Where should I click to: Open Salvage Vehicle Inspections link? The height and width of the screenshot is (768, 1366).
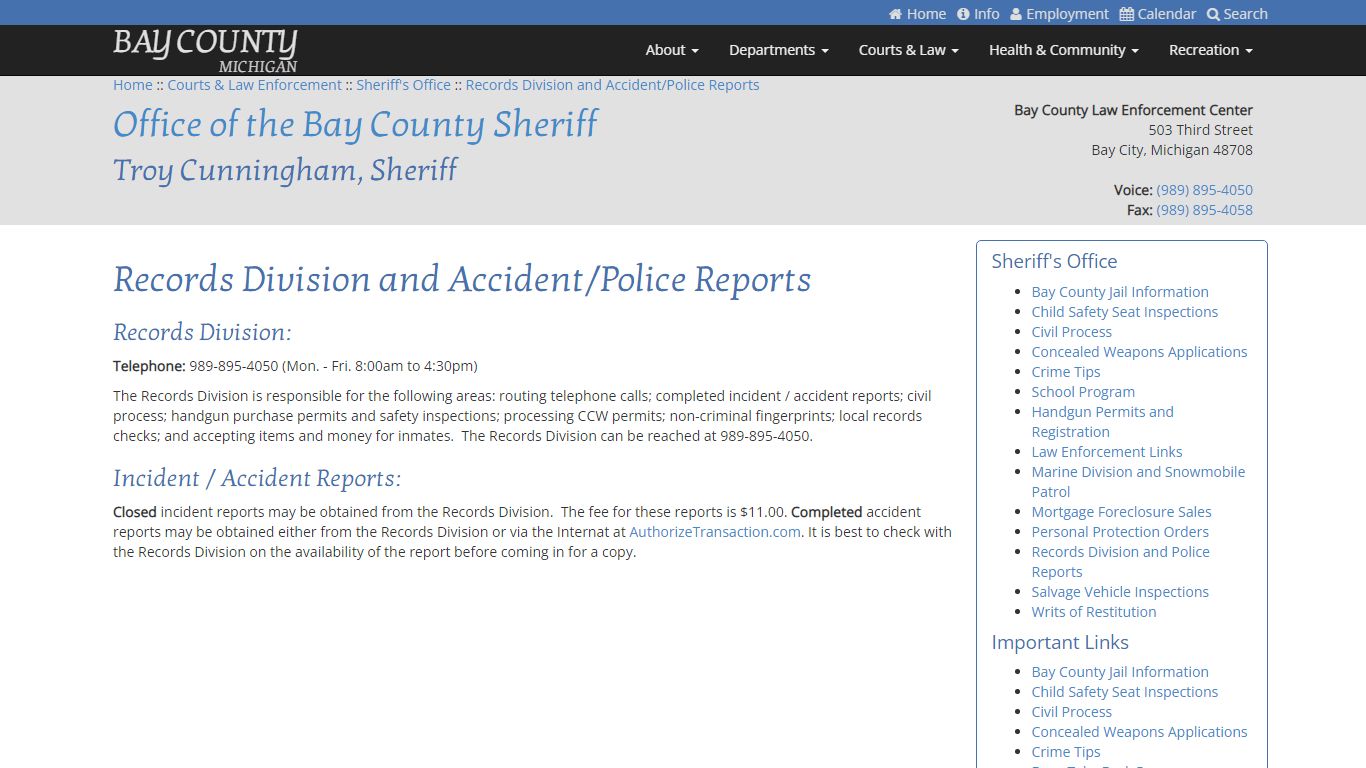1120,592
